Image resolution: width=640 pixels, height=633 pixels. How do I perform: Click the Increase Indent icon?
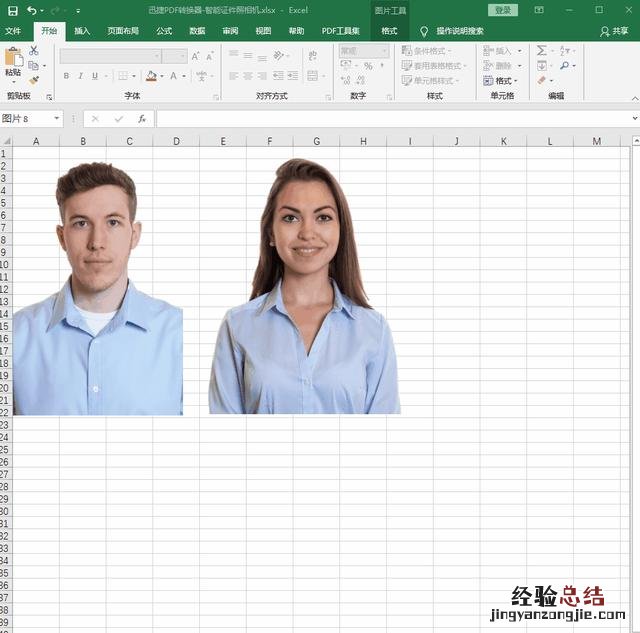[293, 76]
